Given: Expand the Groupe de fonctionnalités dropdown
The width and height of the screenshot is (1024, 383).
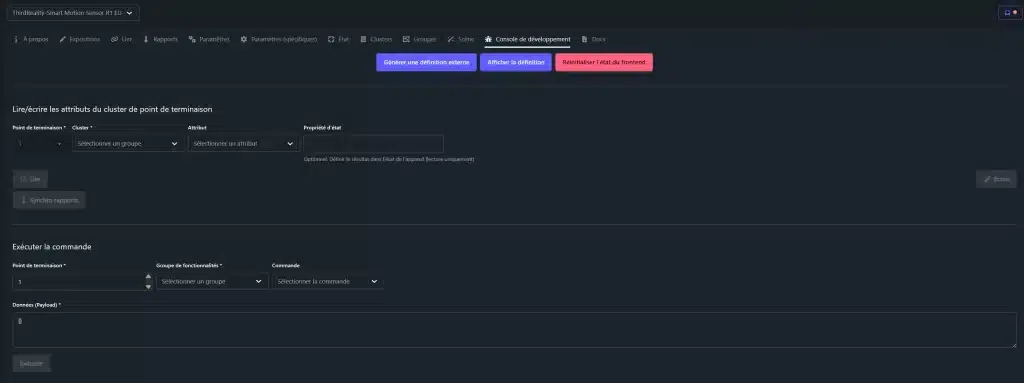Looking at the screenshot, I should pyautogui.click(x=212, y=282).
